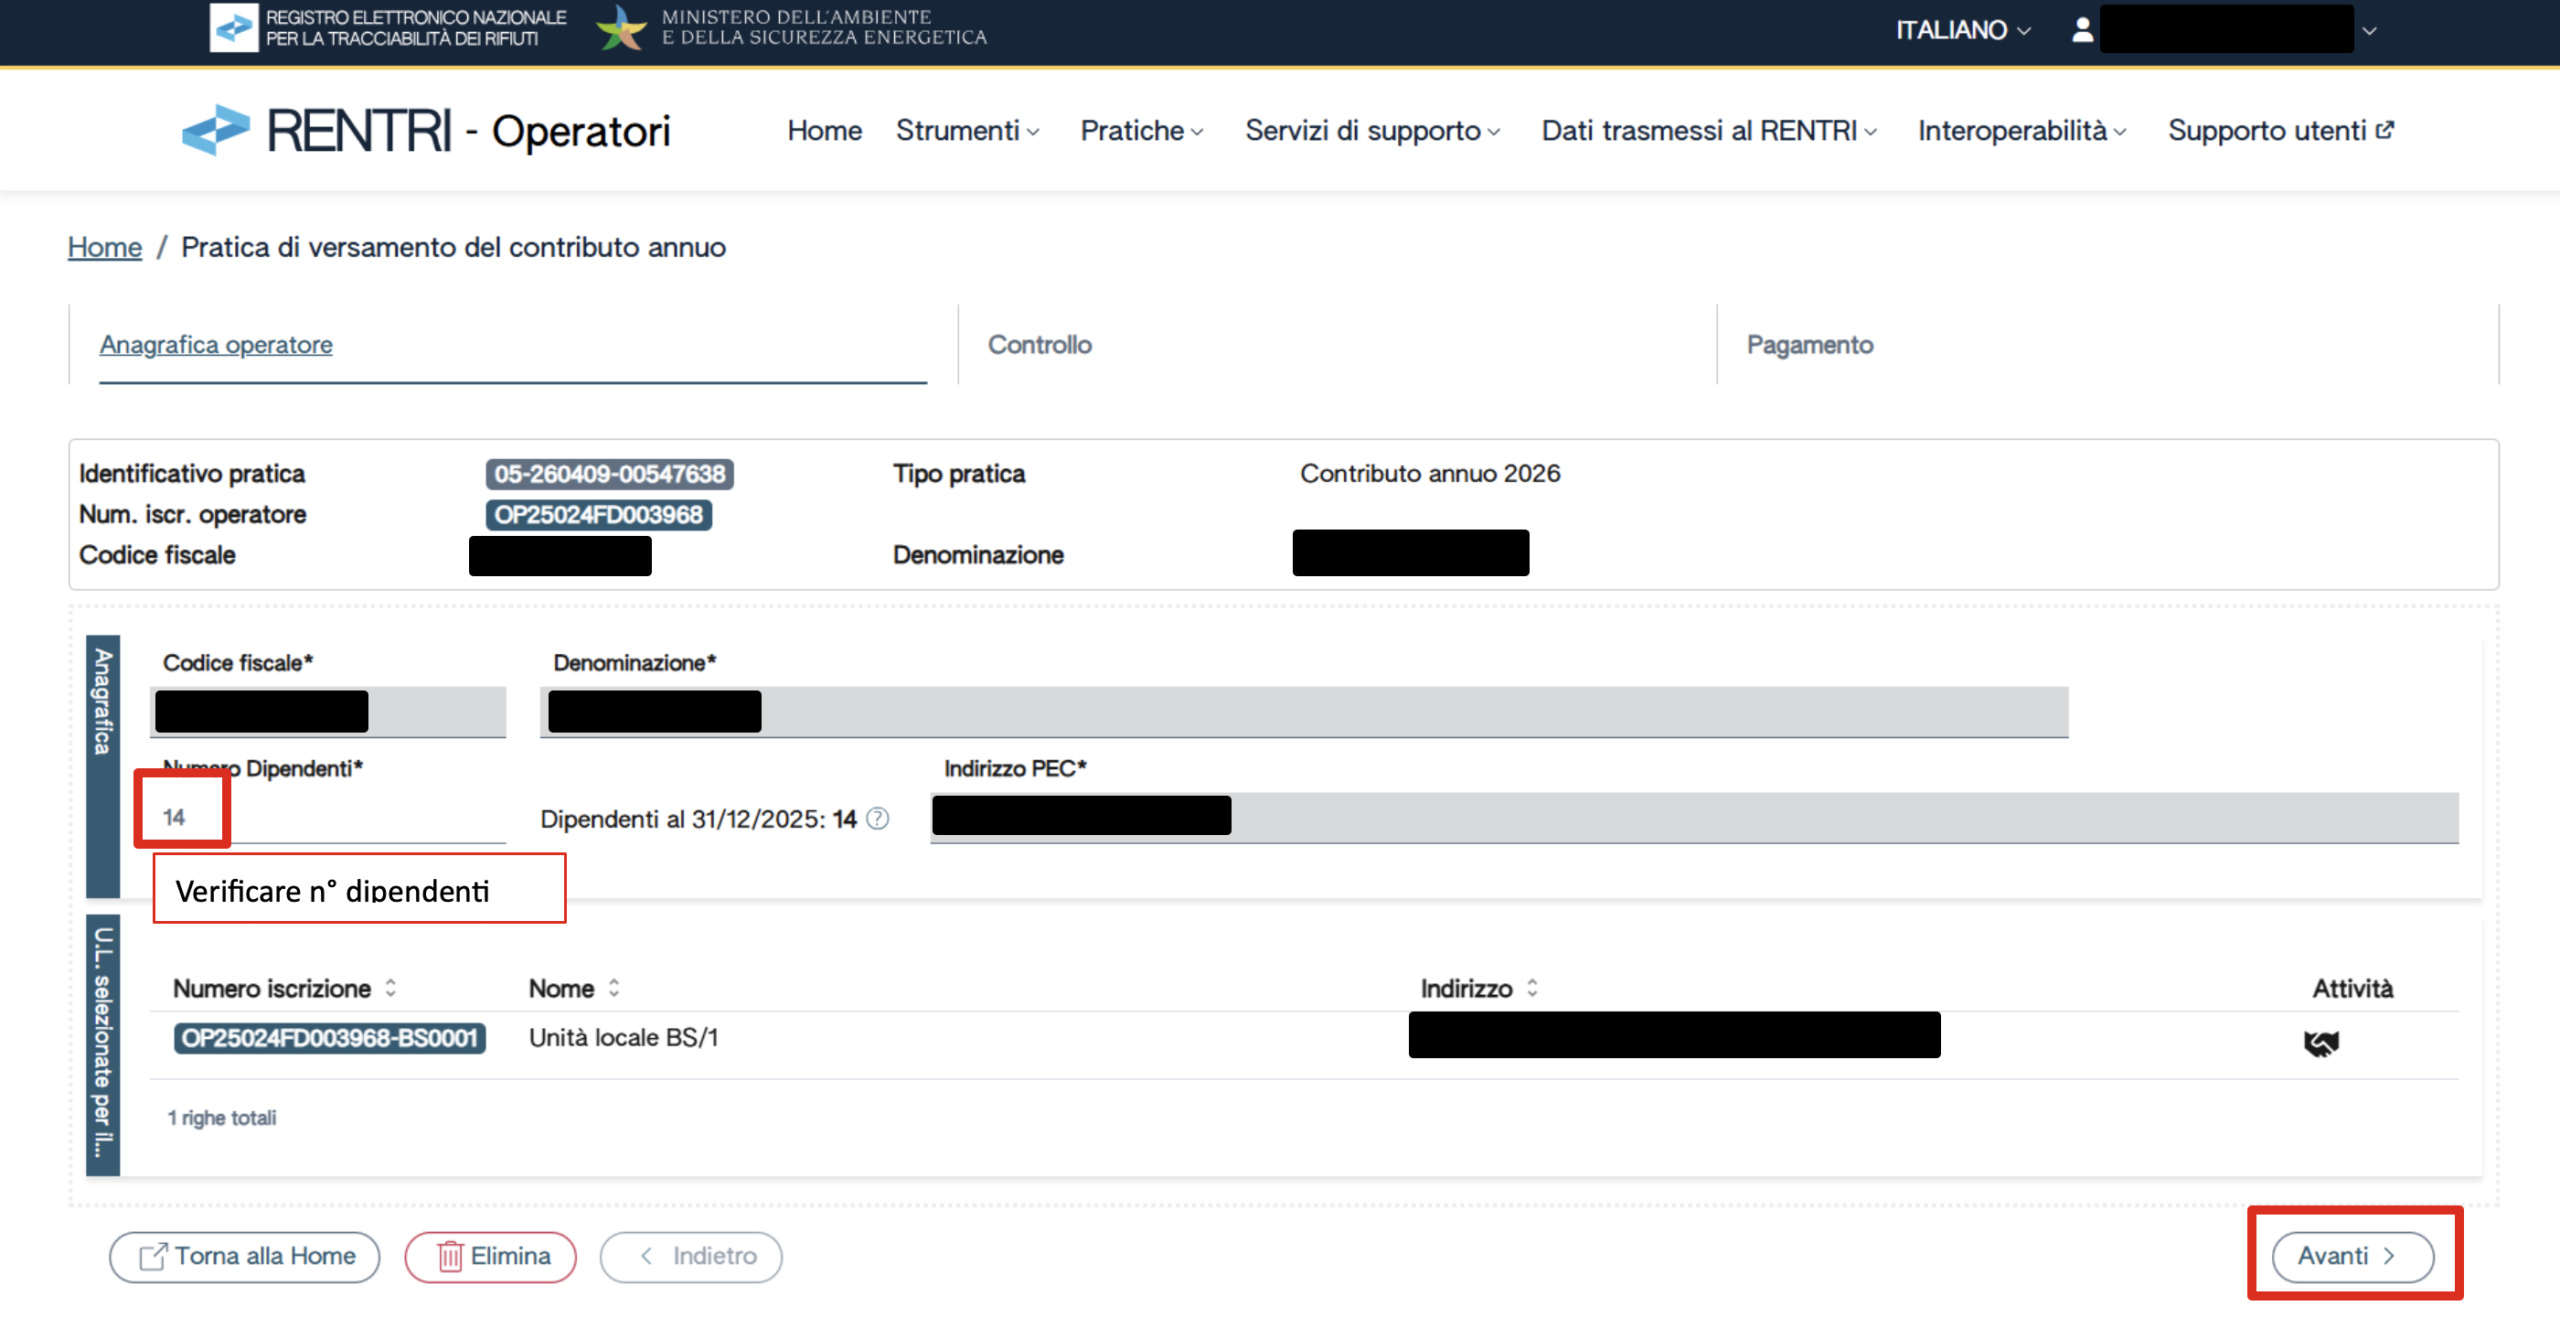Sort table by Nome column arrows

pos(614,988)
